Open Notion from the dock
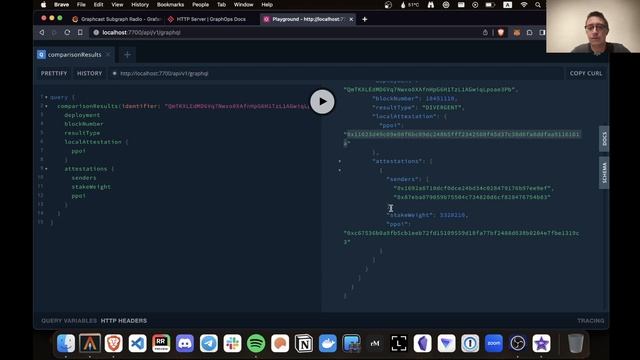The width and height of the screenshot is (640, 360). coord(304,343)
